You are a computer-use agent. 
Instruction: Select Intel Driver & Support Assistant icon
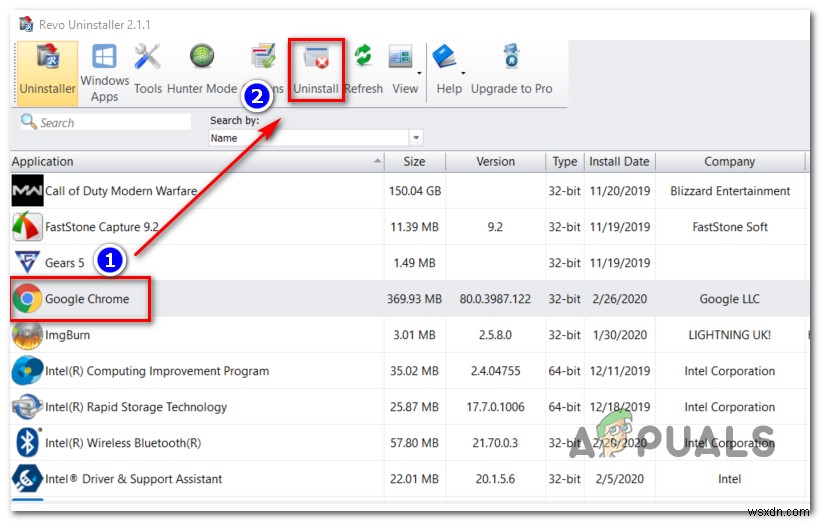coord(27,479)
